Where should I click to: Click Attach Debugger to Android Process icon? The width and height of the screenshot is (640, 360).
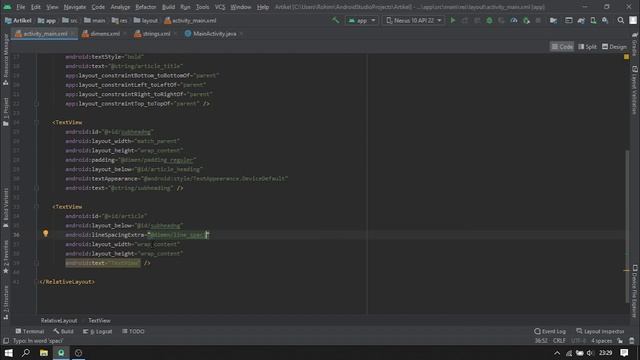526,20
